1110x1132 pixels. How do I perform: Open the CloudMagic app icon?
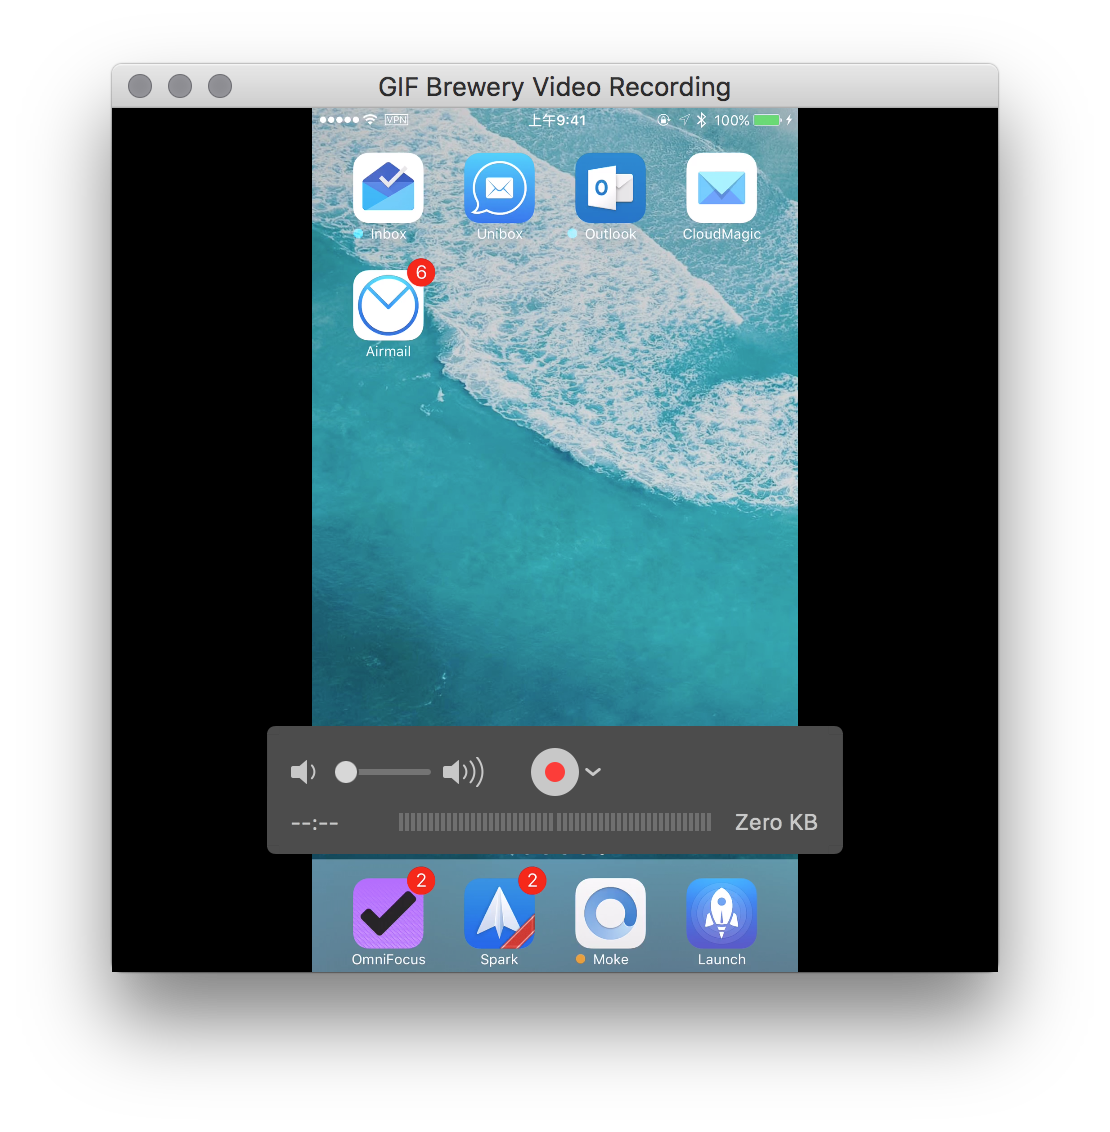722,188
